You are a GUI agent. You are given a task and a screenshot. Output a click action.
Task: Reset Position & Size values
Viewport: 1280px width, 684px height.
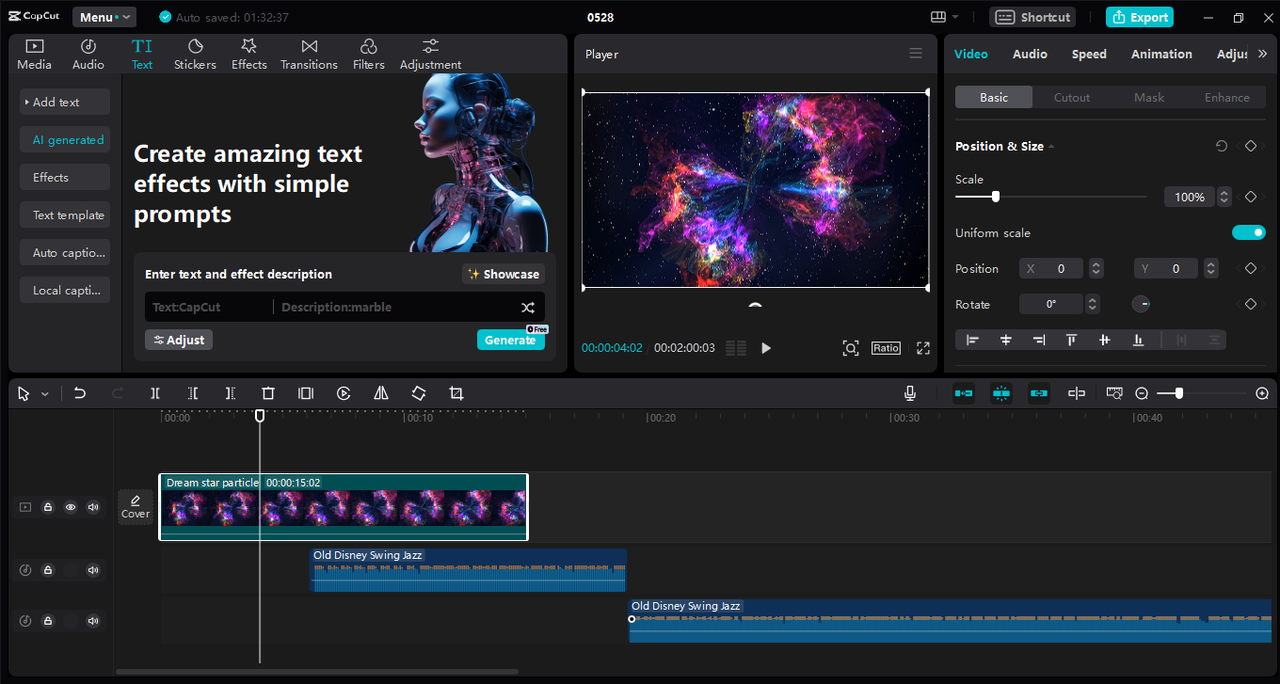click(x=1221, y=146)
